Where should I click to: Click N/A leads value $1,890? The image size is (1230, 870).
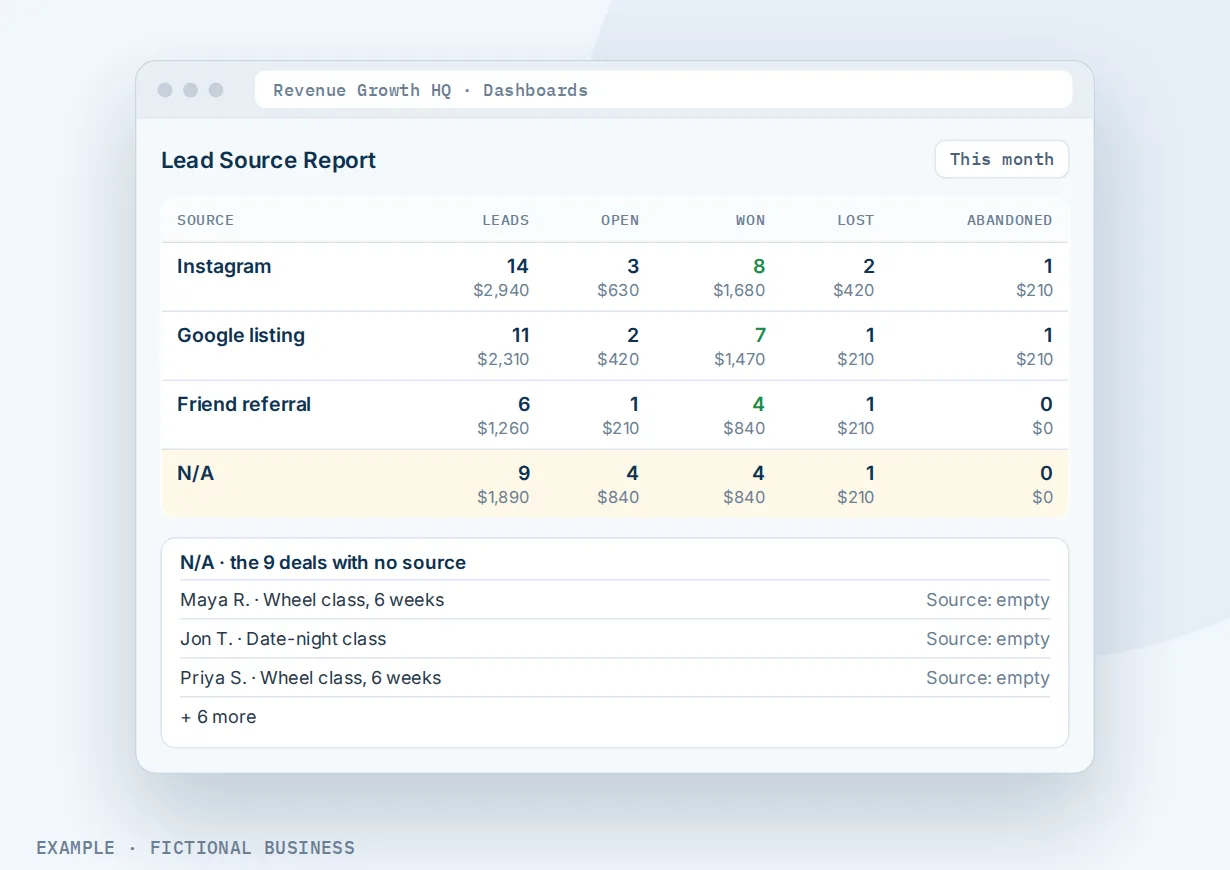click(502, 497)
